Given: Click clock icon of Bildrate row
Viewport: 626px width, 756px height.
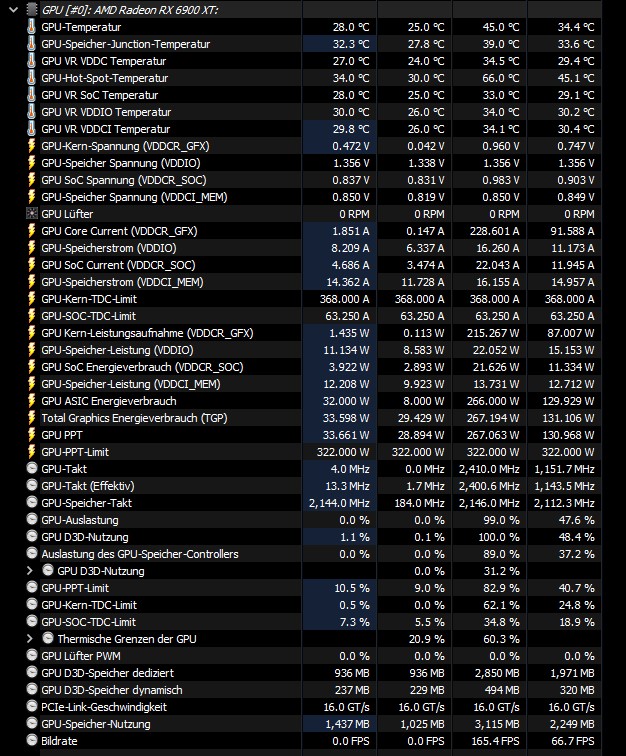Looking at the screenshot, I should click(32, 740).
